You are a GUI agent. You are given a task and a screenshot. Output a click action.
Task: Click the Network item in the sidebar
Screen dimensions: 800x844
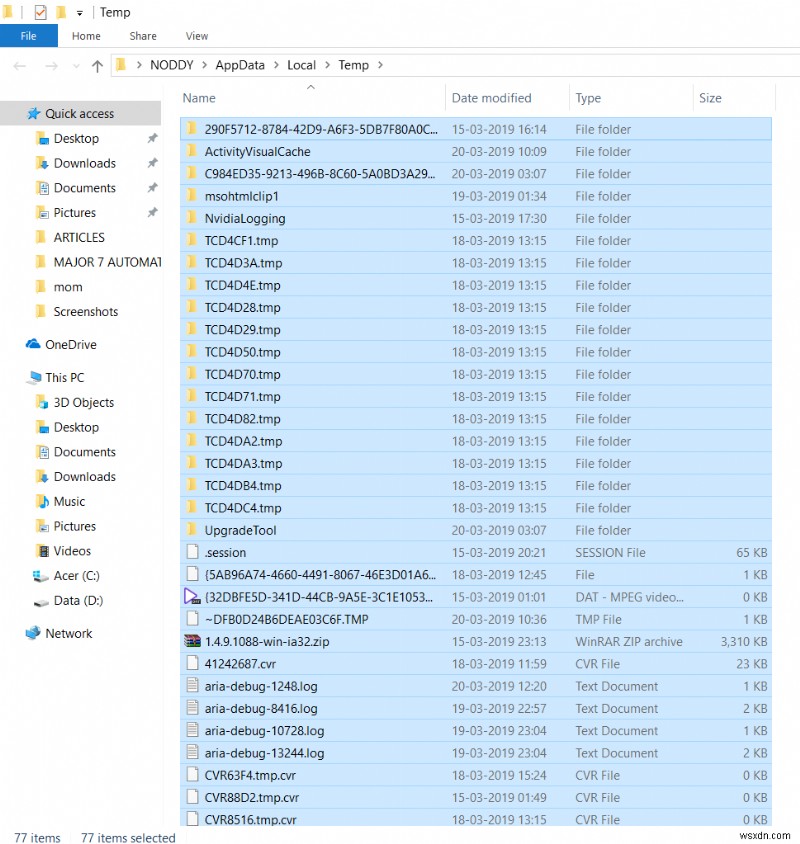(67, 633)
